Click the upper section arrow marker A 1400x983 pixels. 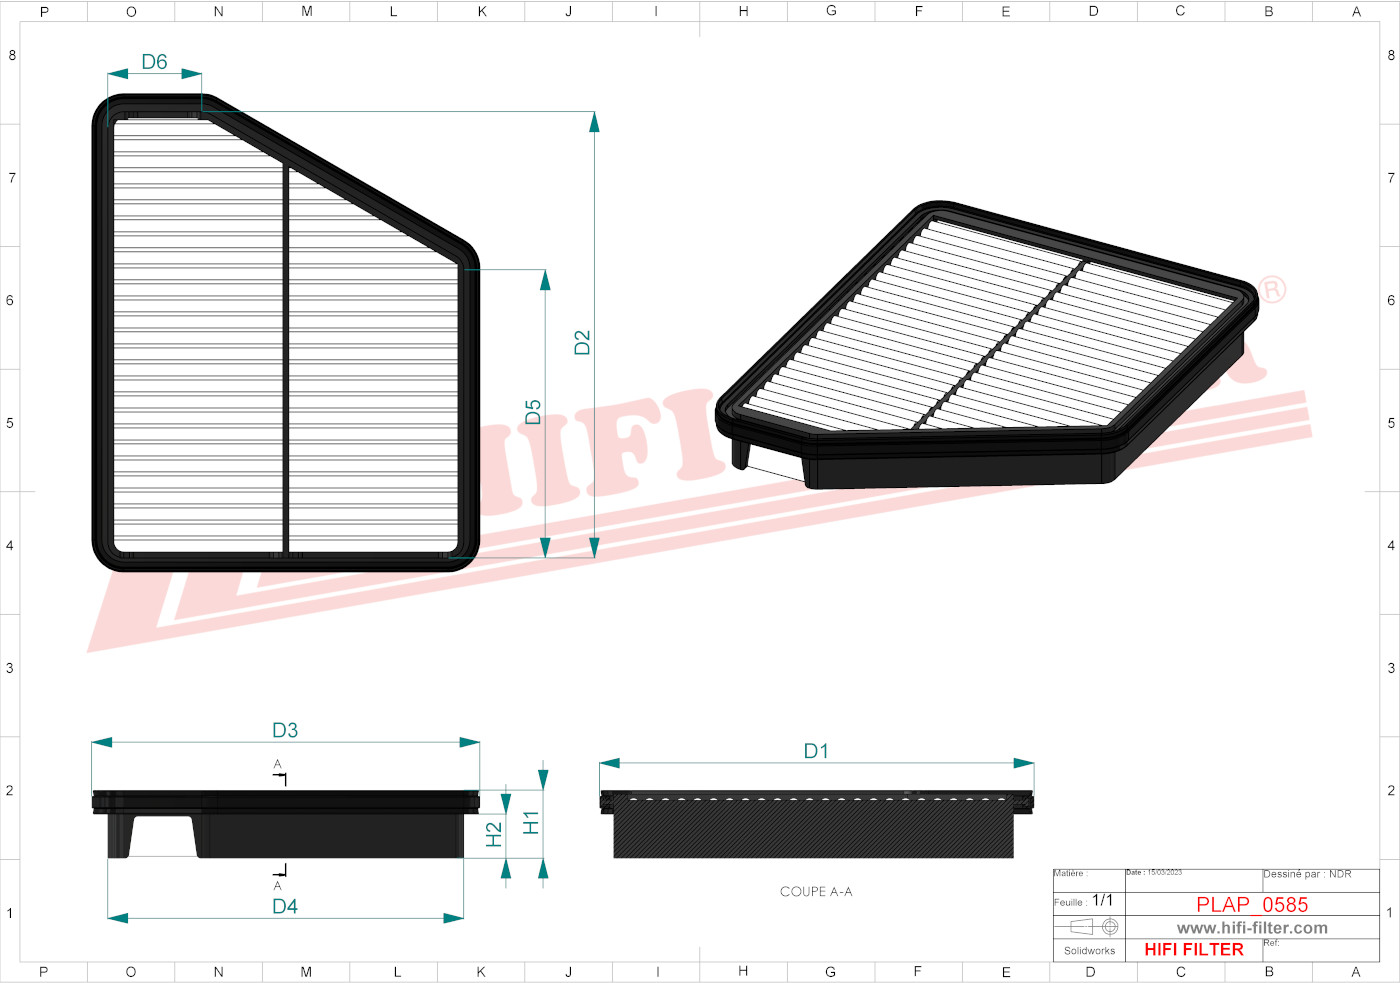pos(279,772)
